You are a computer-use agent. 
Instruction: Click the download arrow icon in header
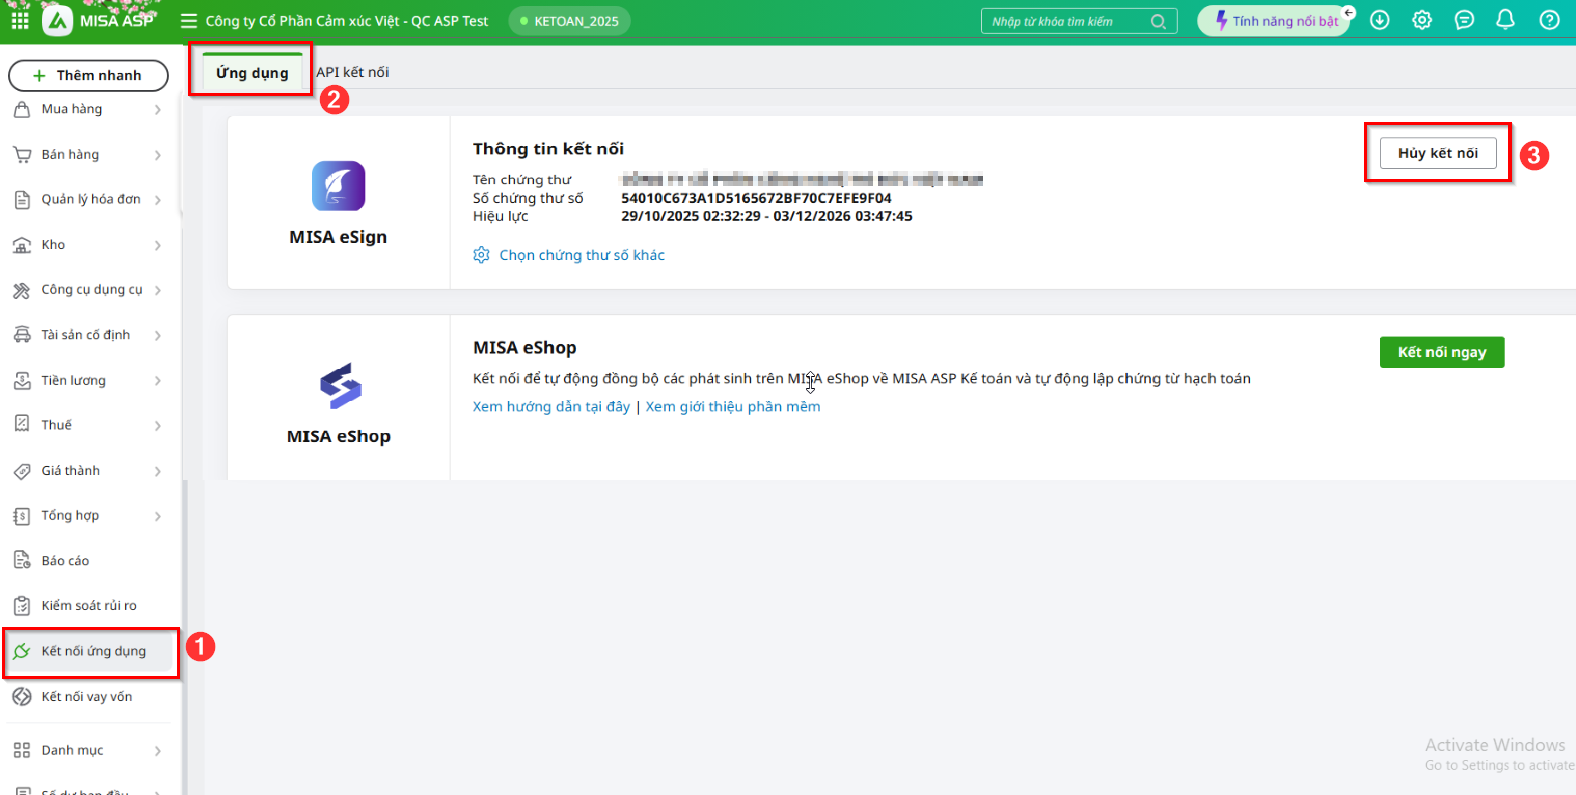tap(1380, 20)
